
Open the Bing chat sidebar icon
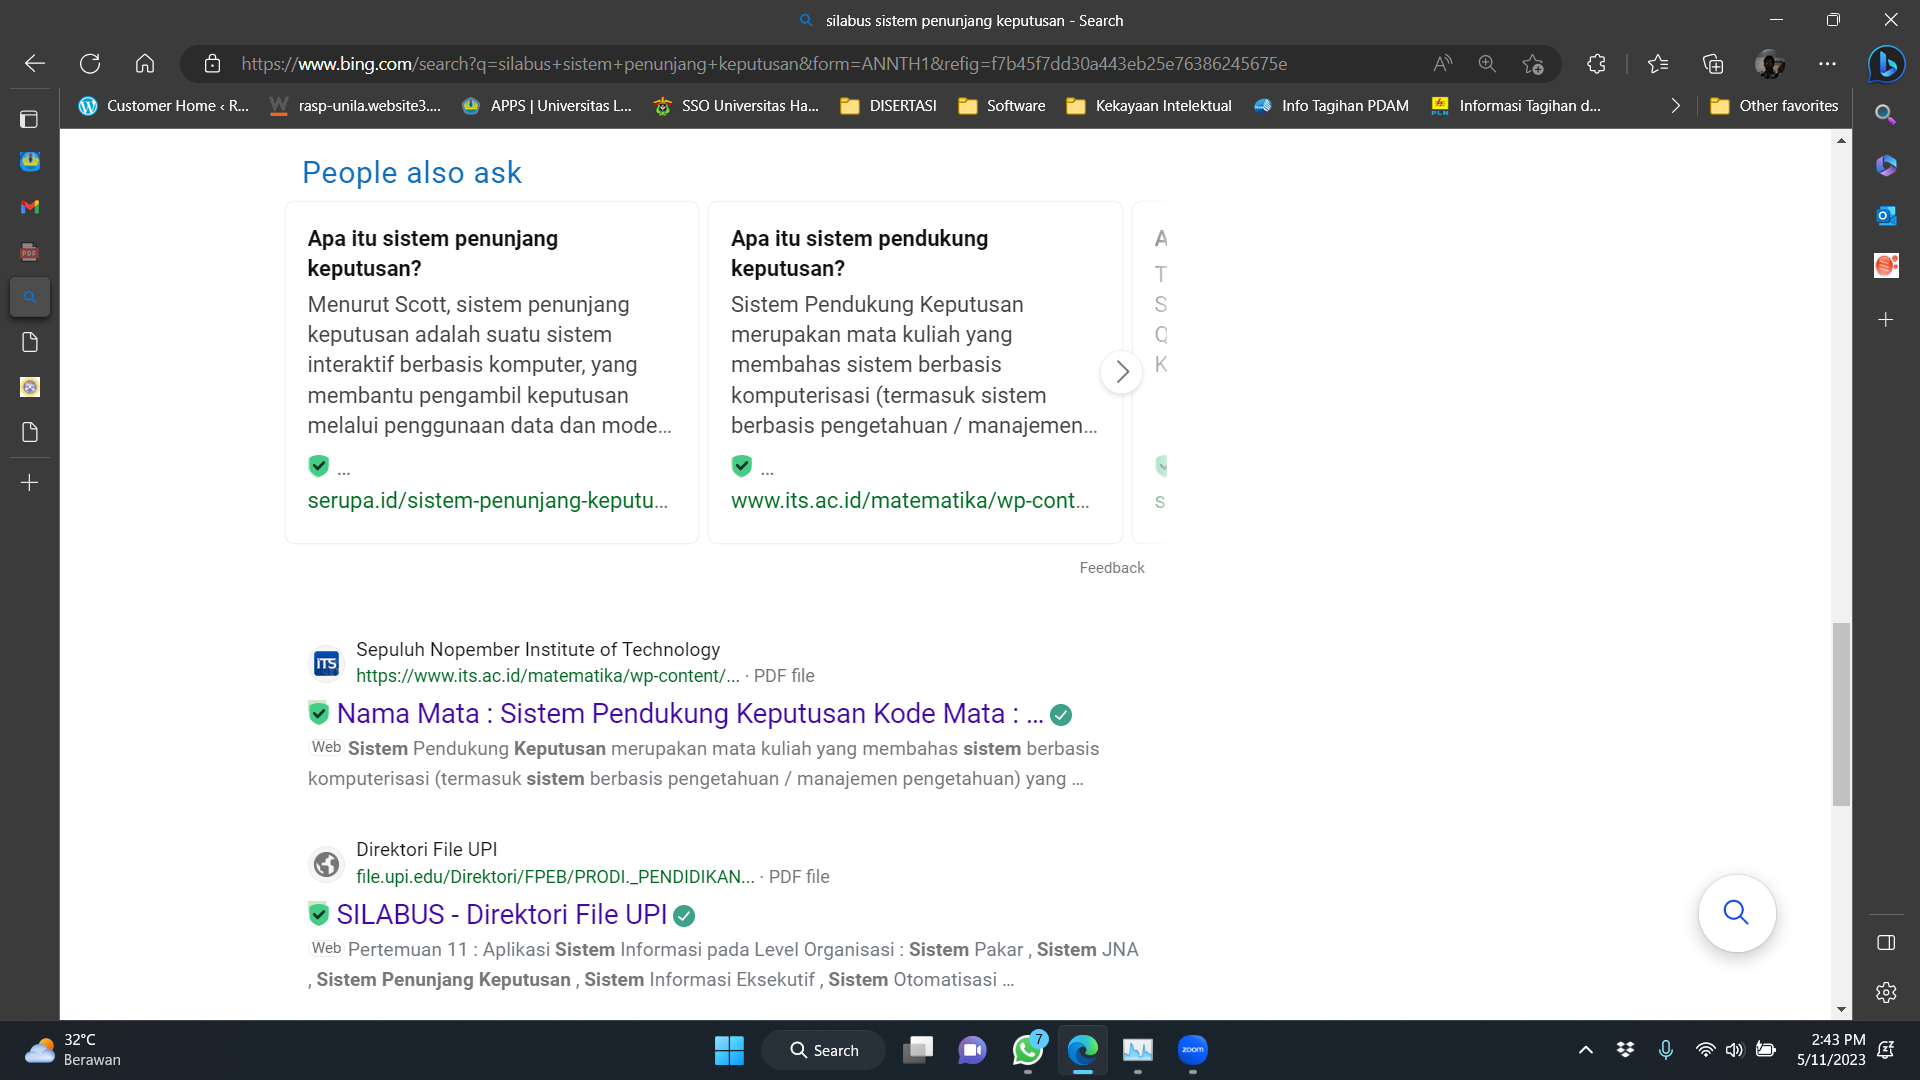pyautogui.click(x=1886, y=64)
